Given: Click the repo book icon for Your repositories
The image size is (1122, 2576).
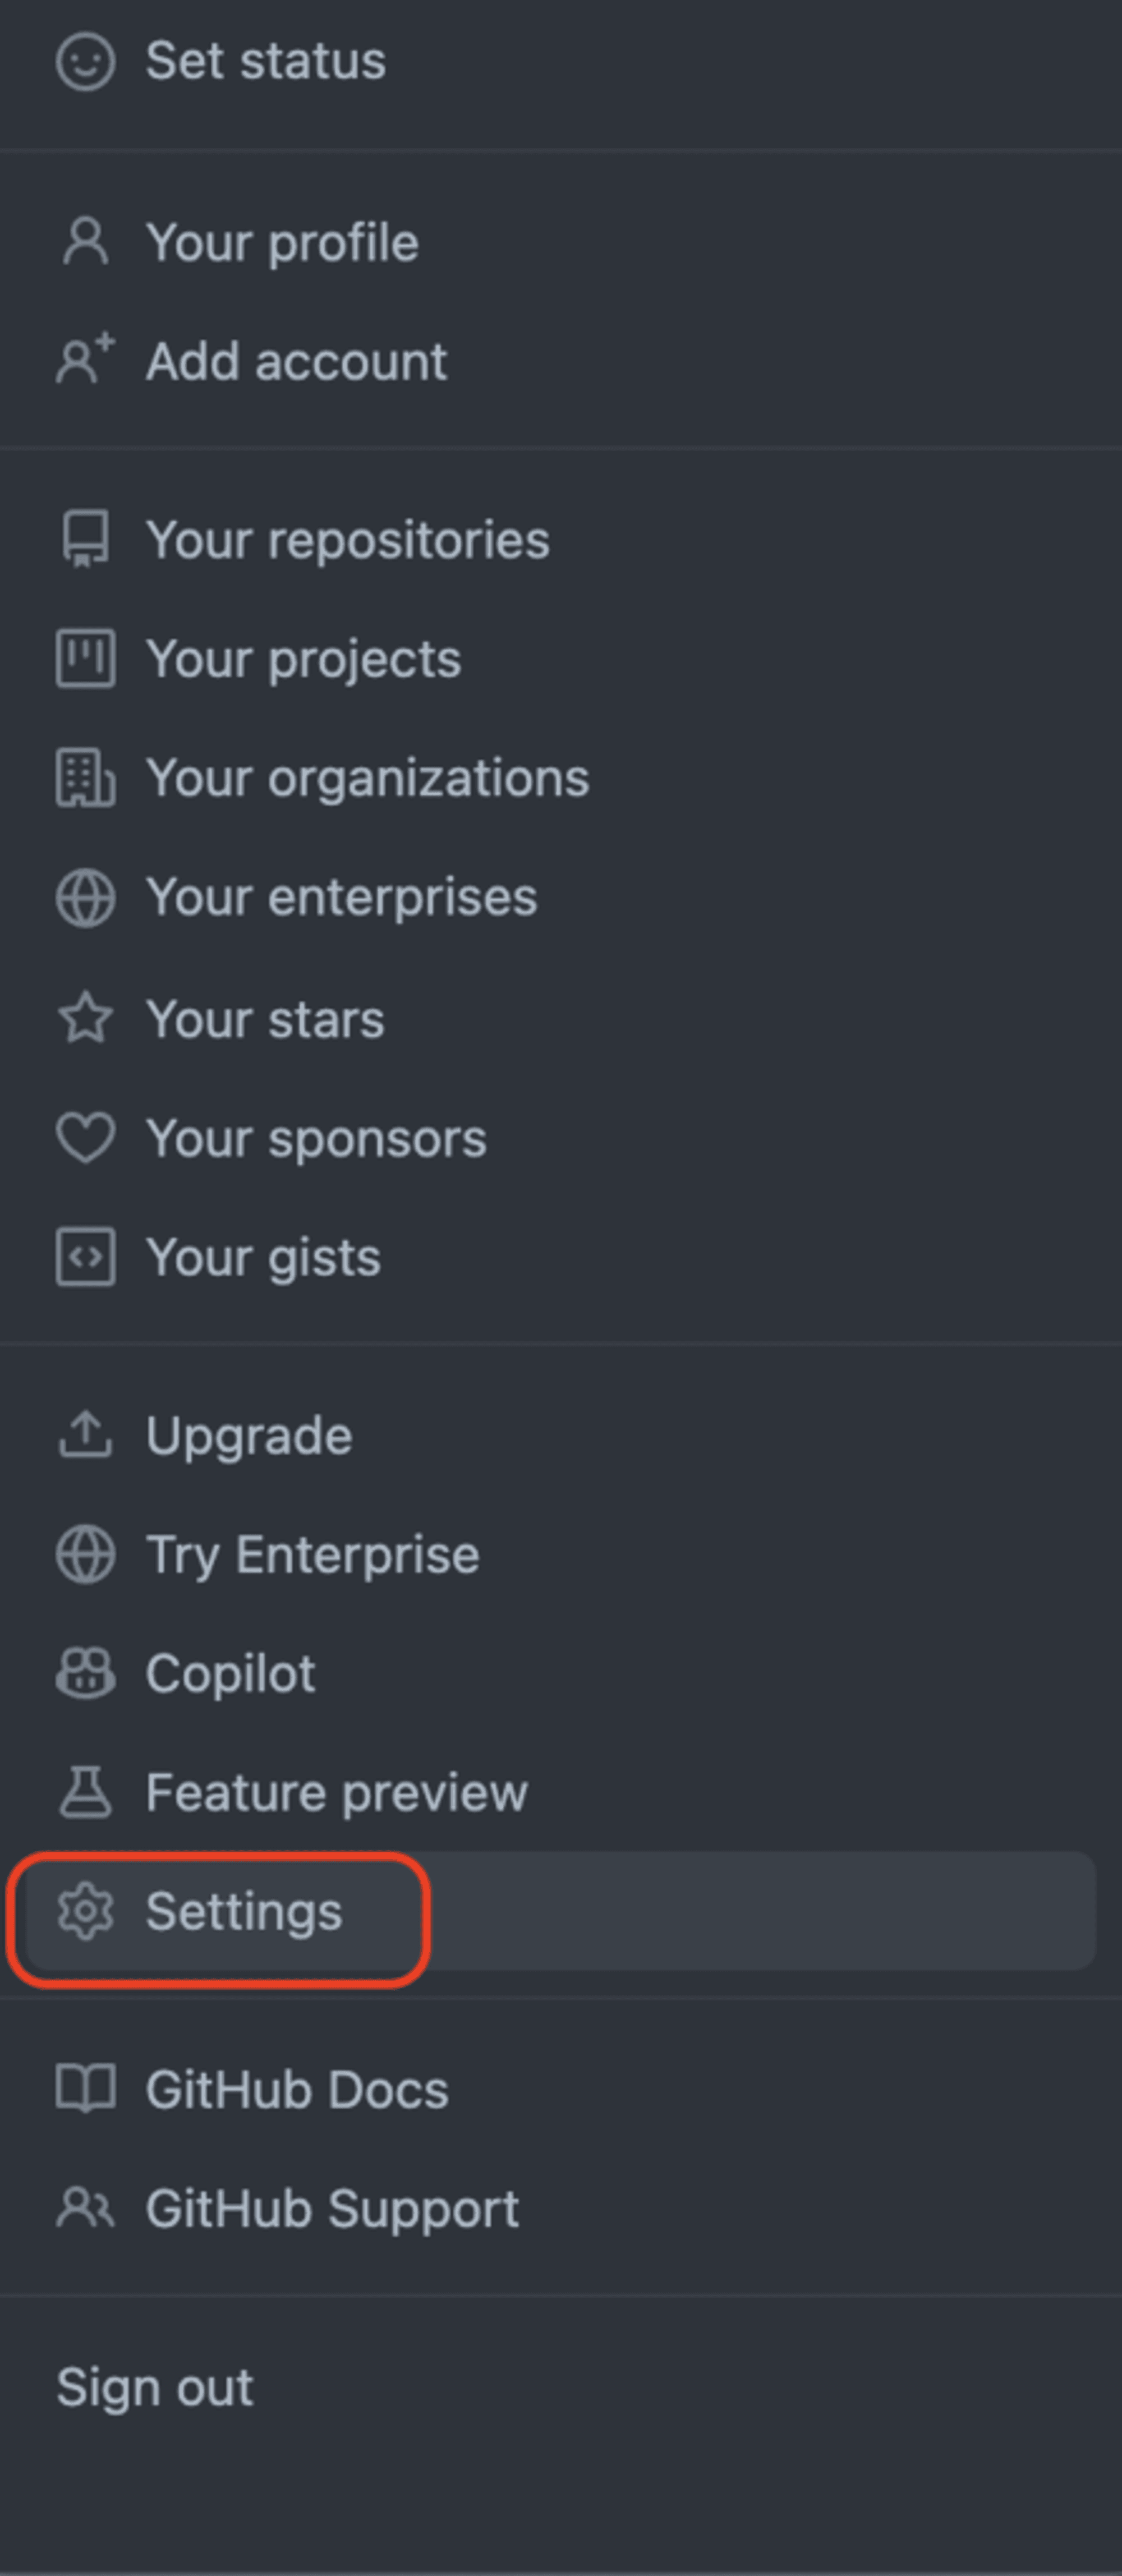Looking at the screenshot, I should (85, 540).
